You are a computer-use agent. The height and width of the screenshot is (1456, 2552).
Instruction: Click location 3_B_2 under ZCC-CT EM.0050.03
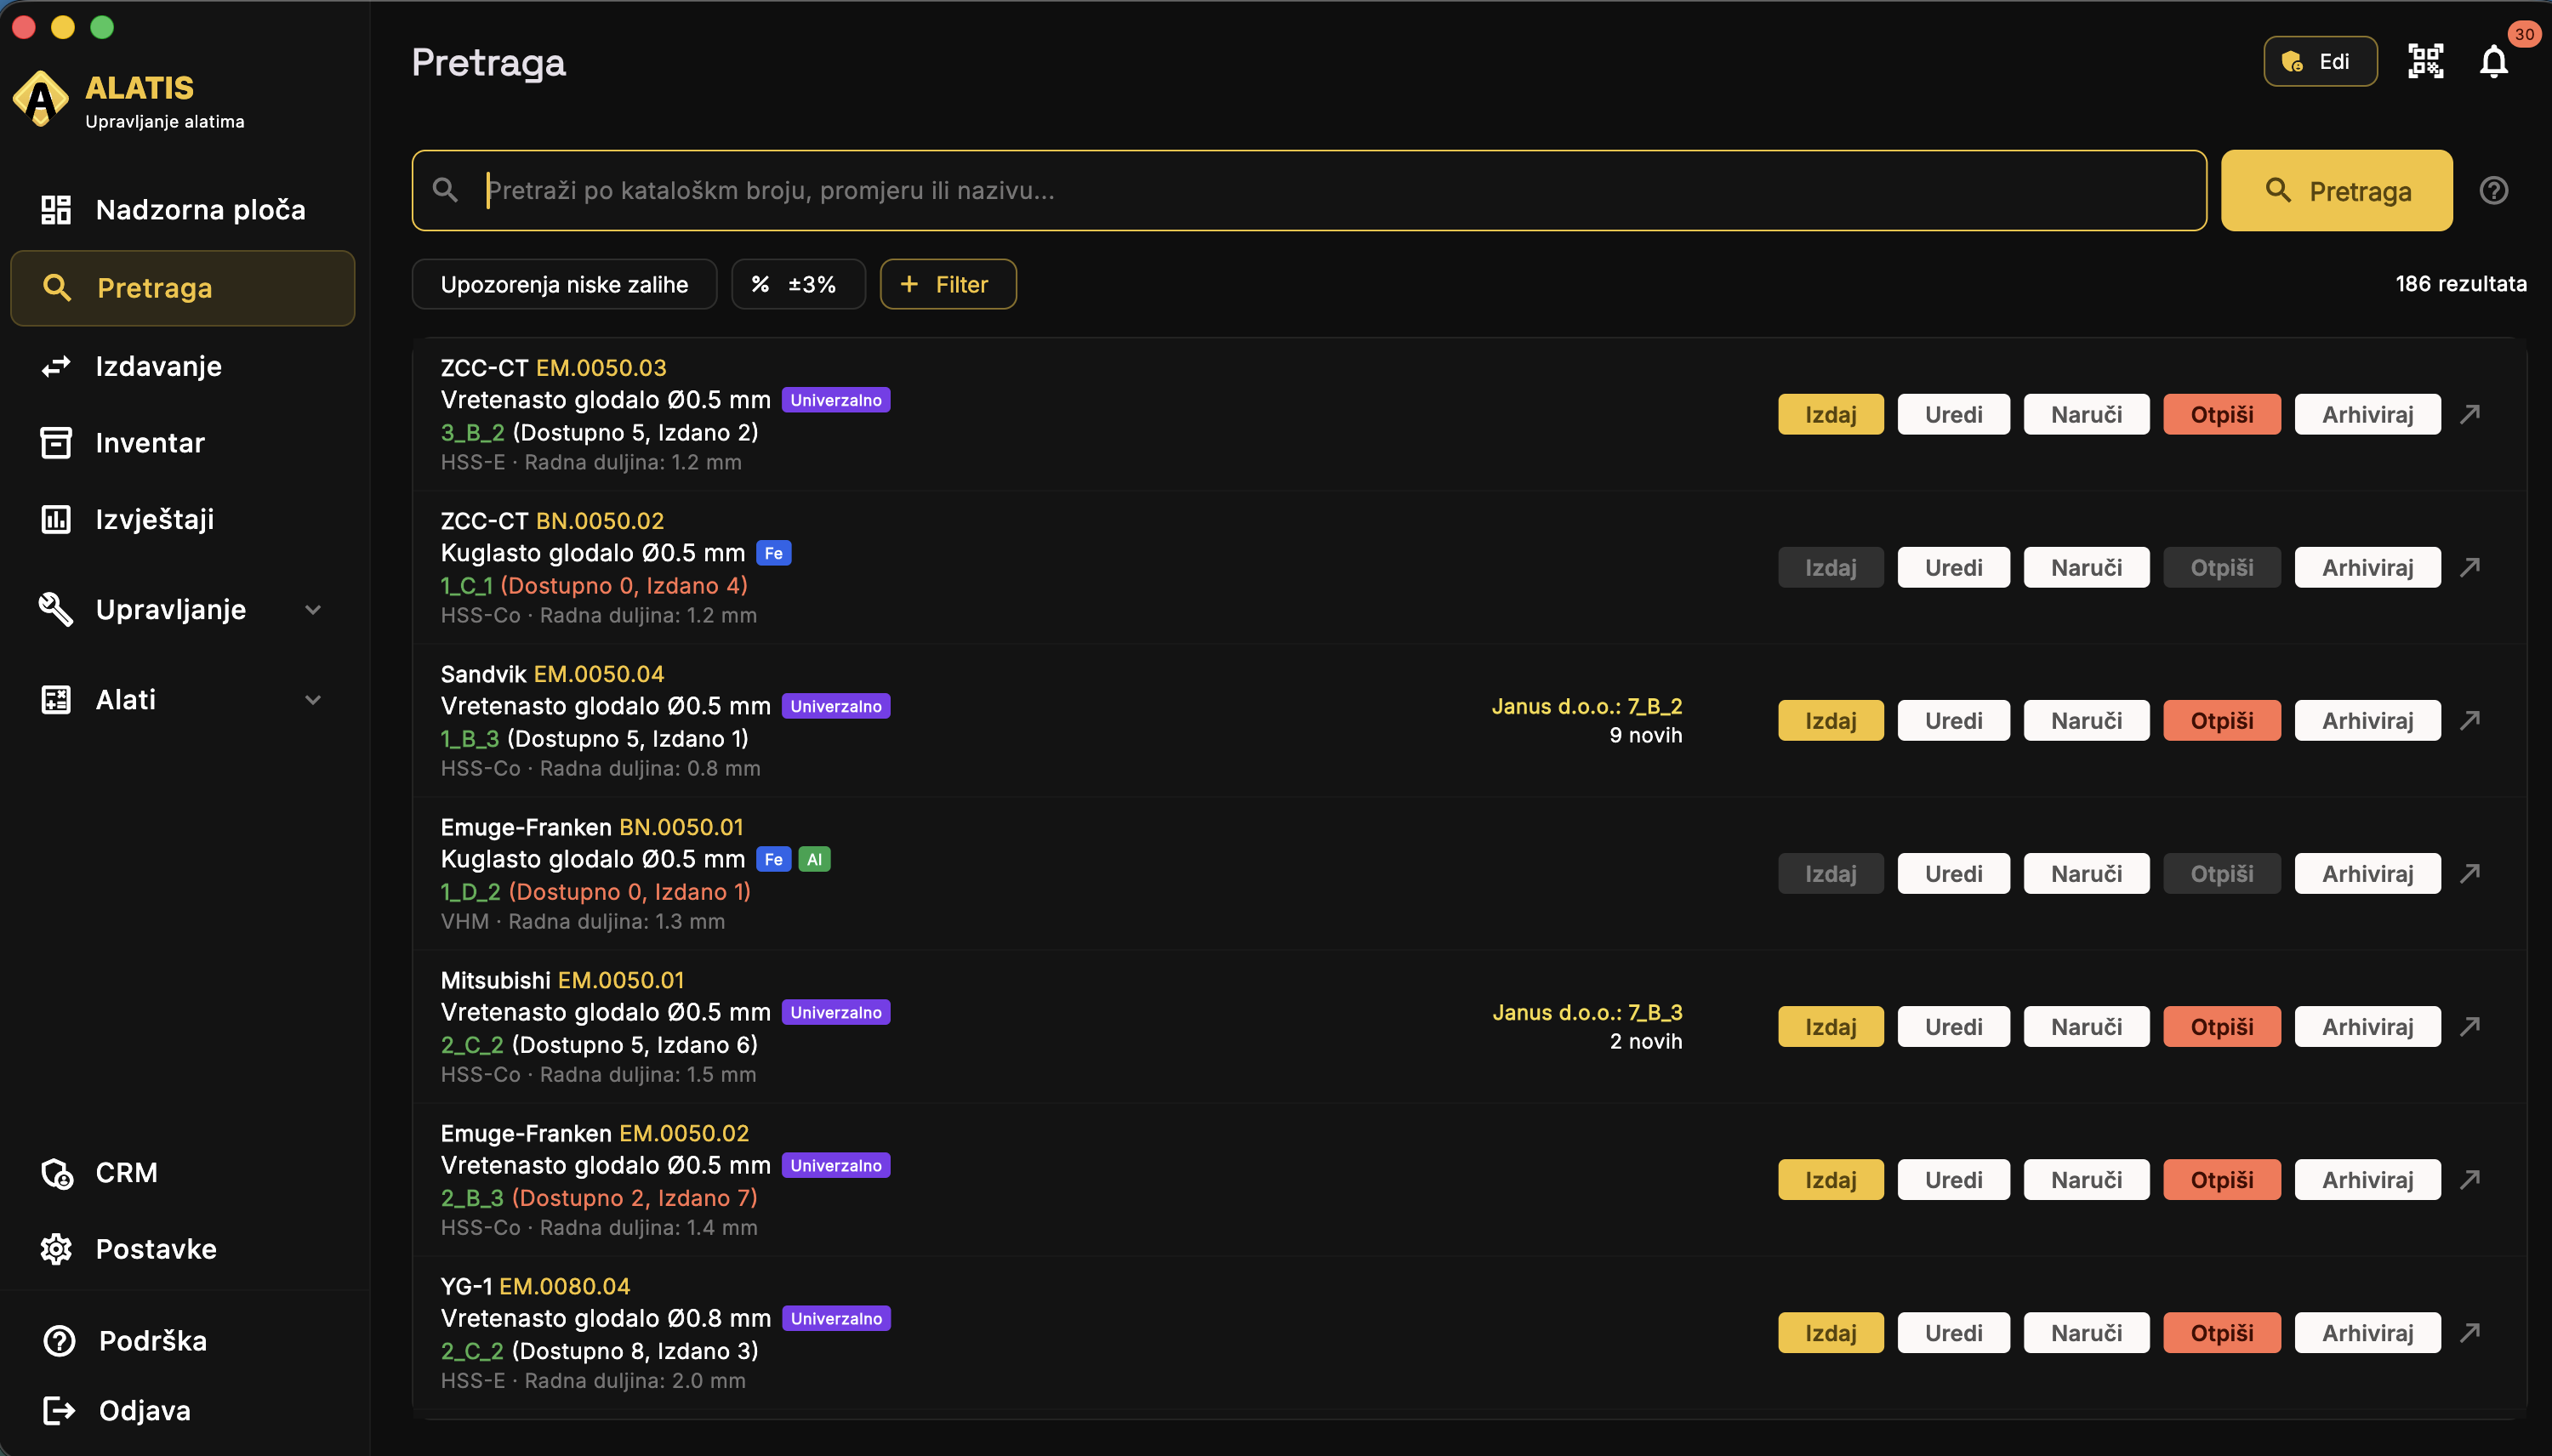[472, 432]
